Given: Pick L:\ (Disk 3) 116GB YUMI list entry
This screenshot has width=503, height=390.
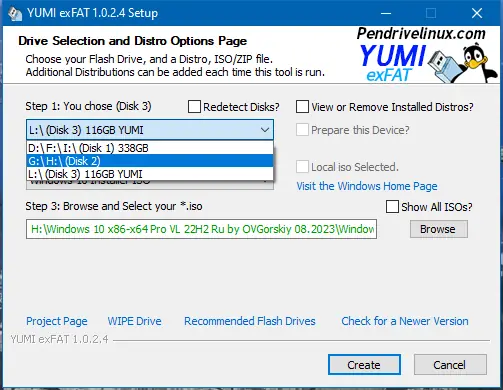Looking at the screenshot, I should coord(150,174).
